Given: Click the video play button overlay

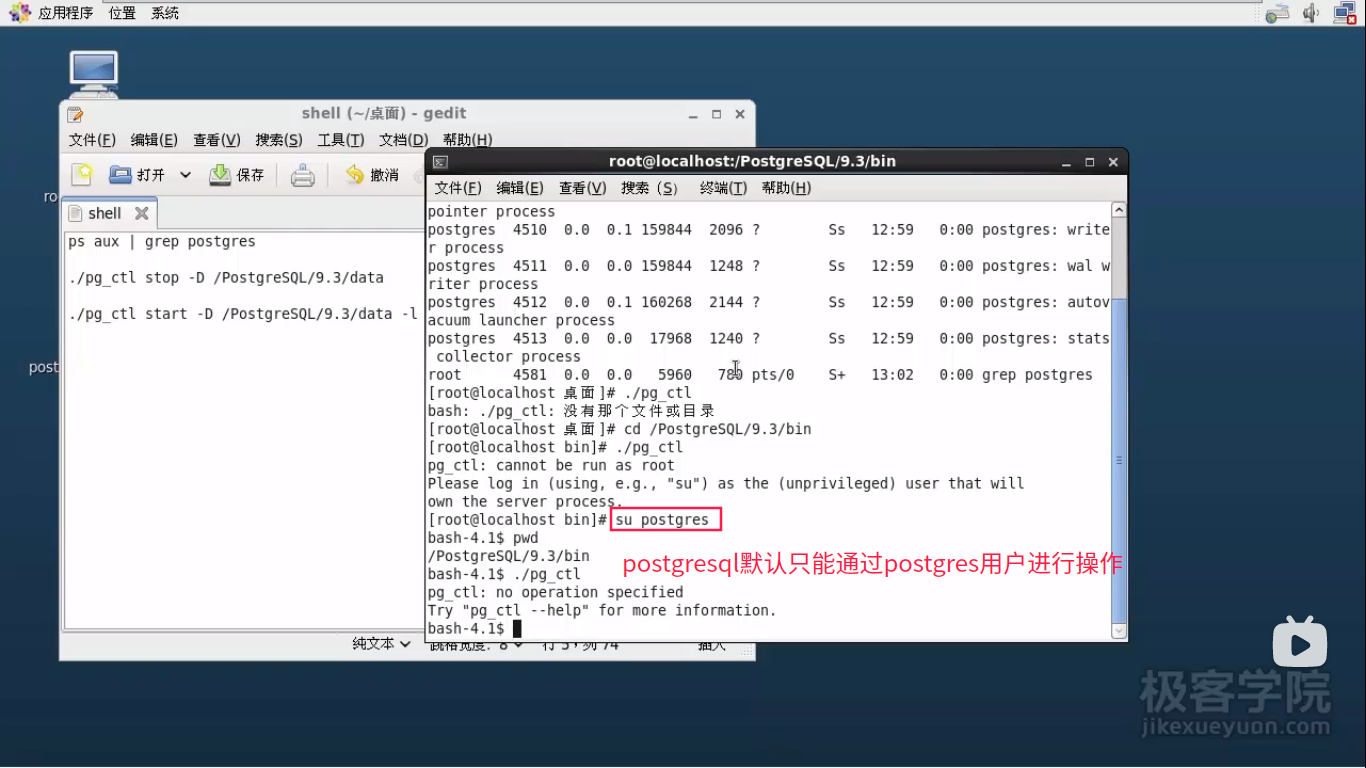Looking at the screenshot, I should [1300, 641].
